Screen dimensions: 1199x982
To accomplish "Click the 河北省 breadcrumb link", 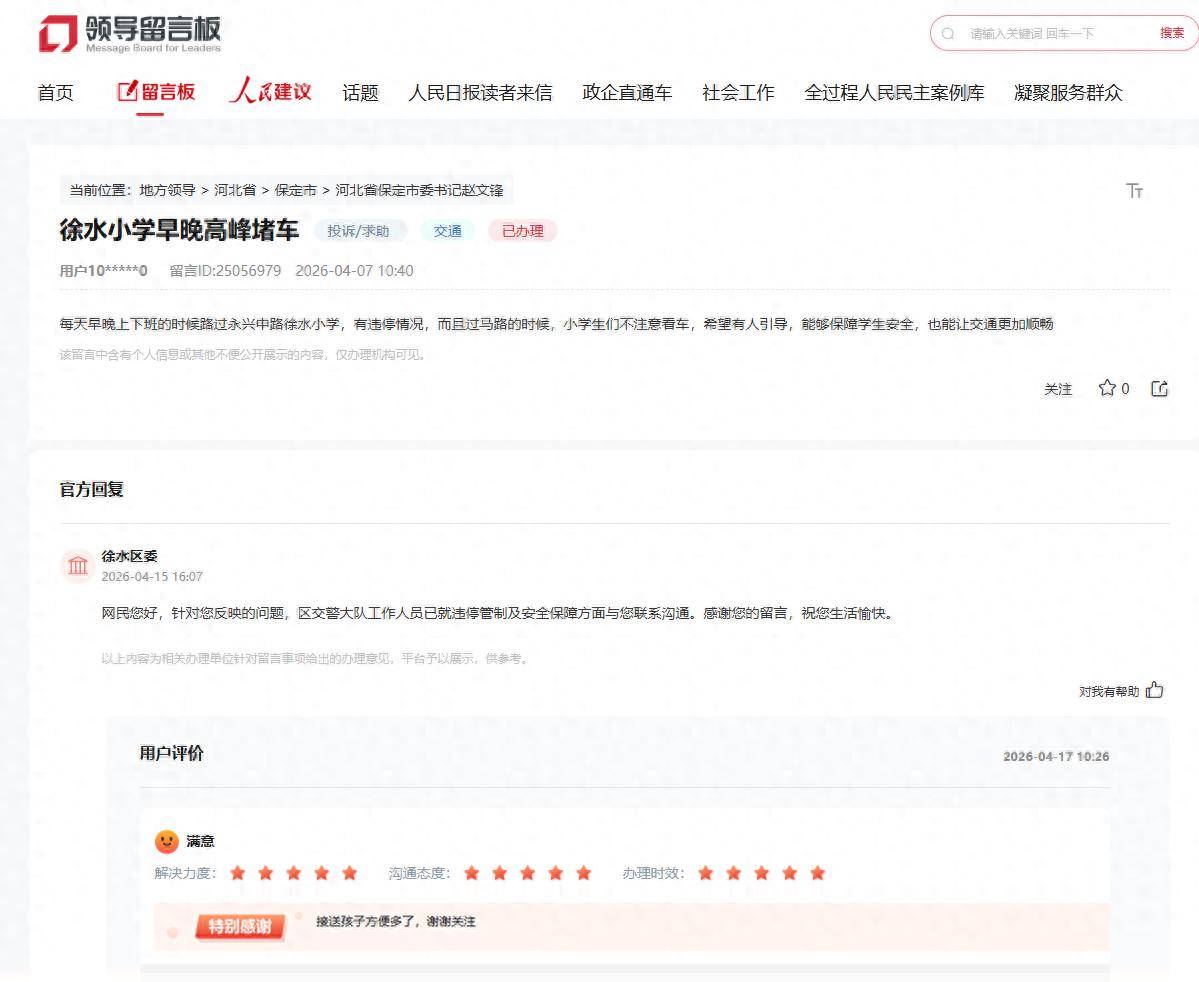I will click(x=235, y=190).
